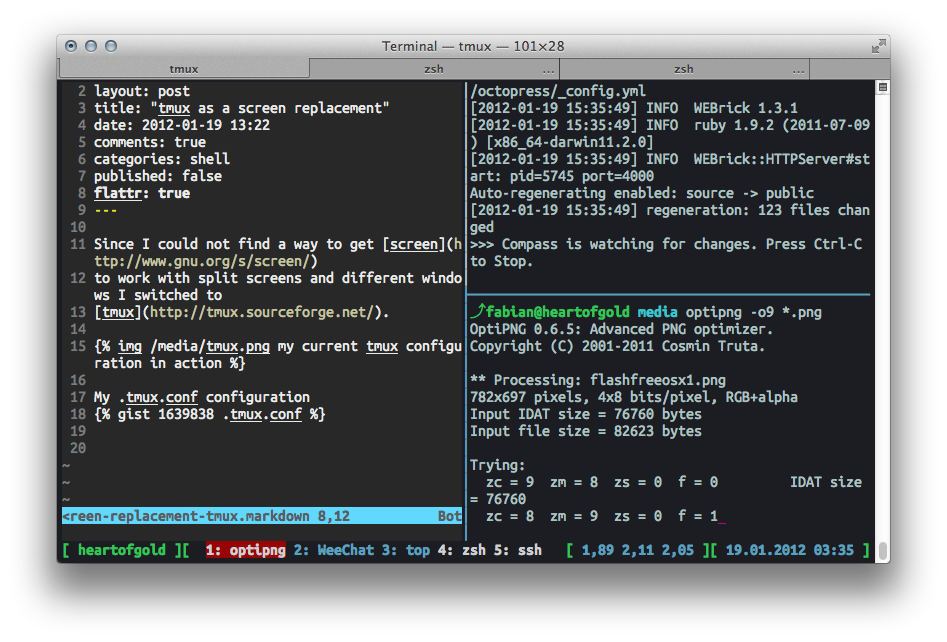The width and height of the screenshot is (947, 642).
Task: Click '** Processing: flashfreeosx1.png' line
Action: [x=598, y=380]
